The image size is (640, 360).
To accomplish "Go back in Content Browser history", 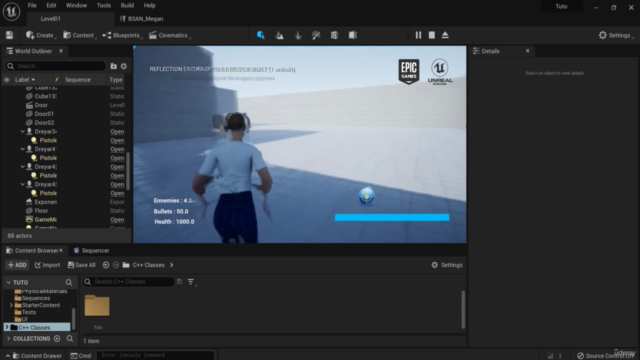I will (106, 265).
